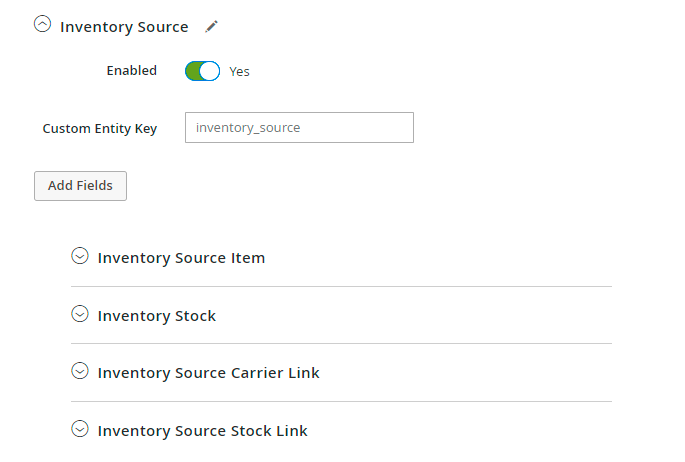
Task: Expand the Inventory Source Stock Link title
Action: 202,431
